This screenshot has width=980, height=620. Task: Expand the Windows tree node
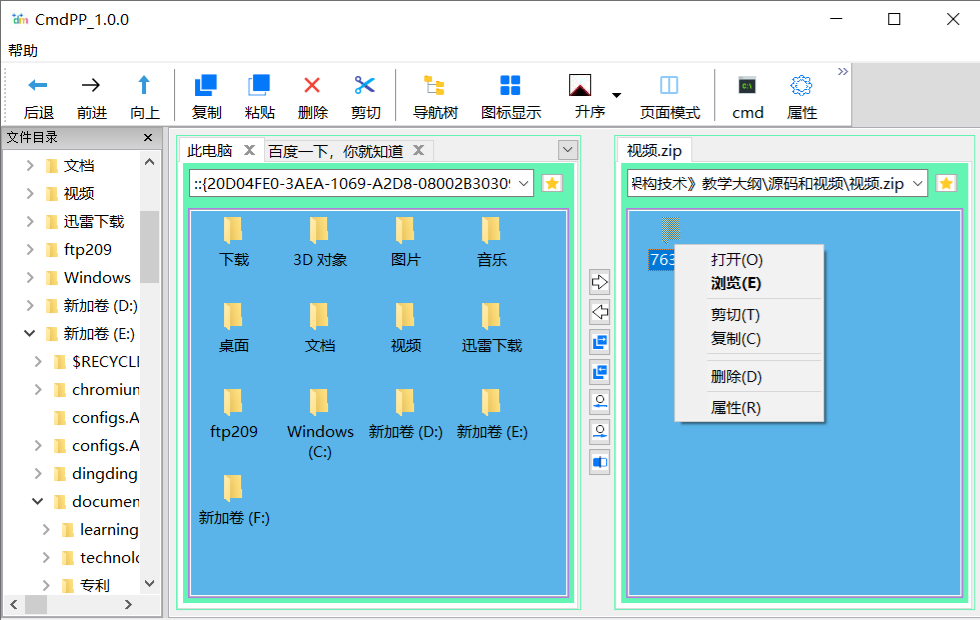point(30,278)
